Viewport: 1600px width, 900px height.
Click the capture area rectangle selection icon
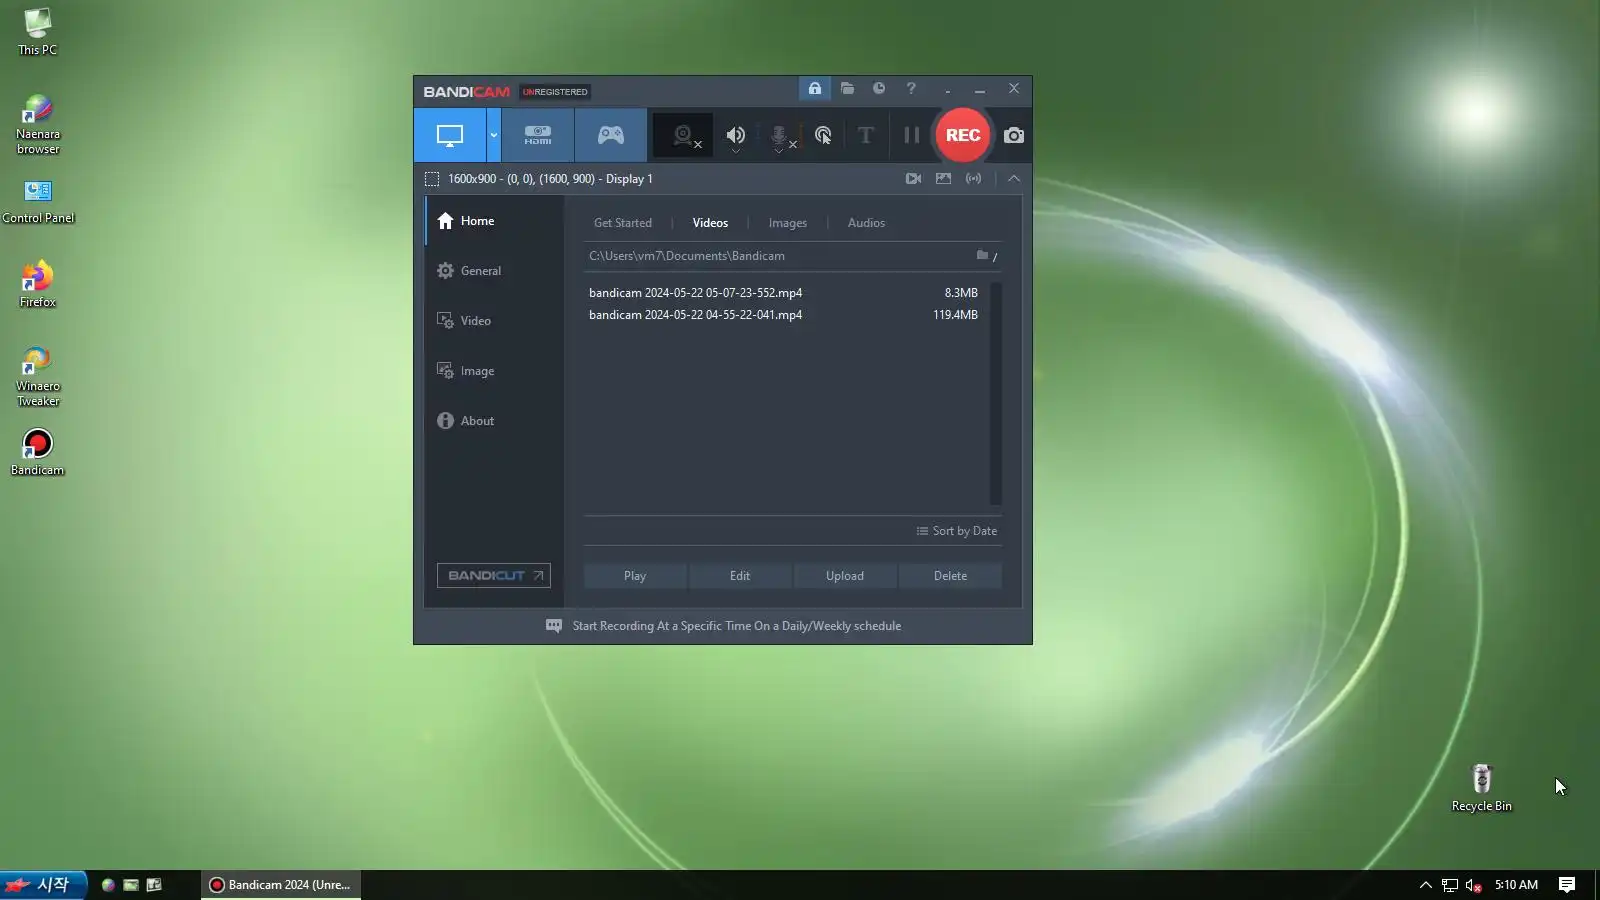[432, 179]
